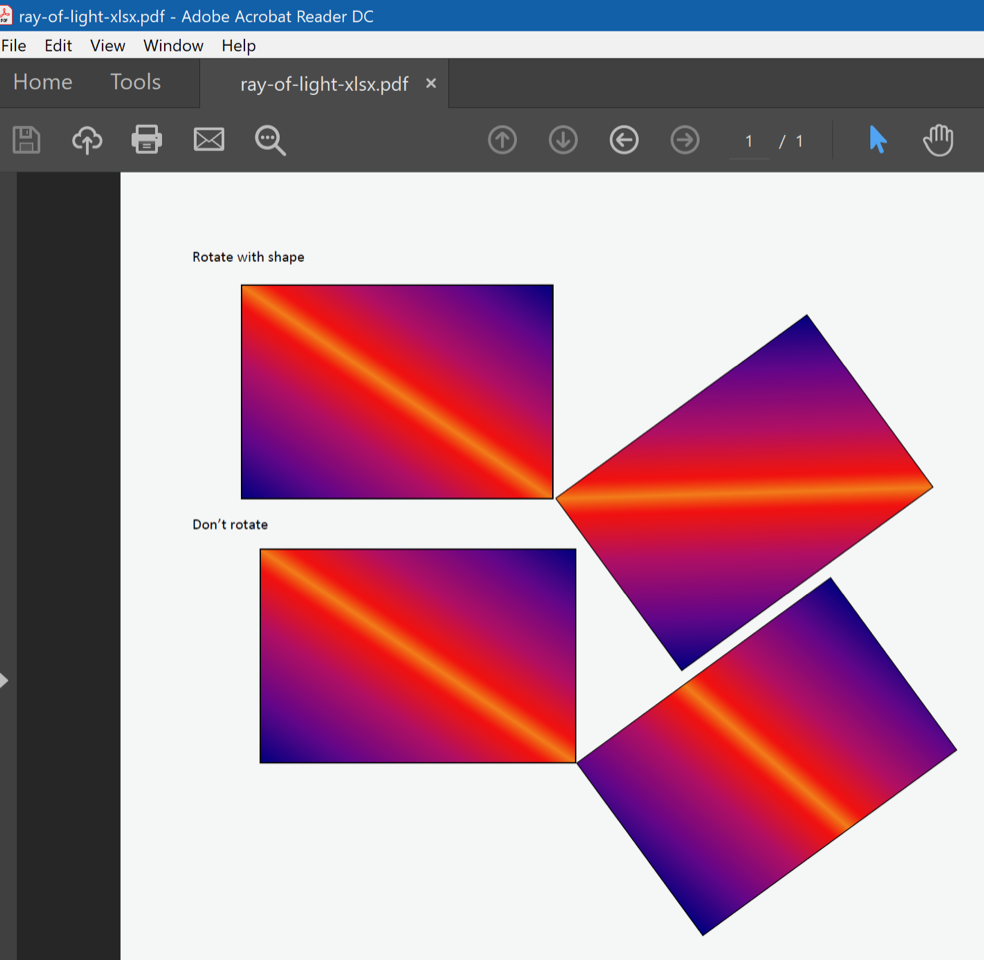Click the 'Rotate with shape' text

click(x=249, y=257)
